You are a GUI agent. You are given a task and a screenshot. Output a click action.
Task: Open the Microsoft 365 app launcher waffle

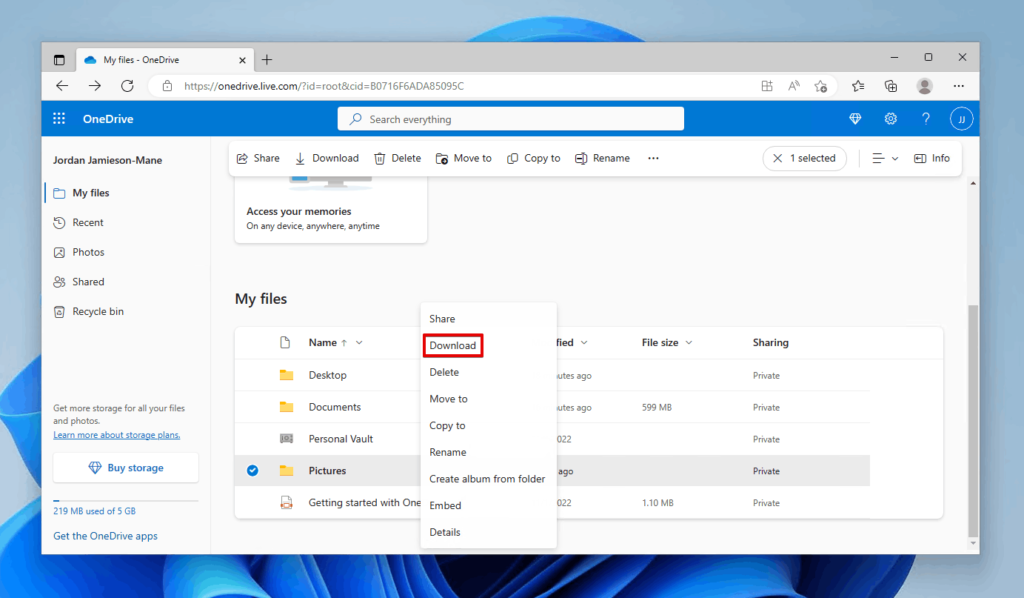59,118
